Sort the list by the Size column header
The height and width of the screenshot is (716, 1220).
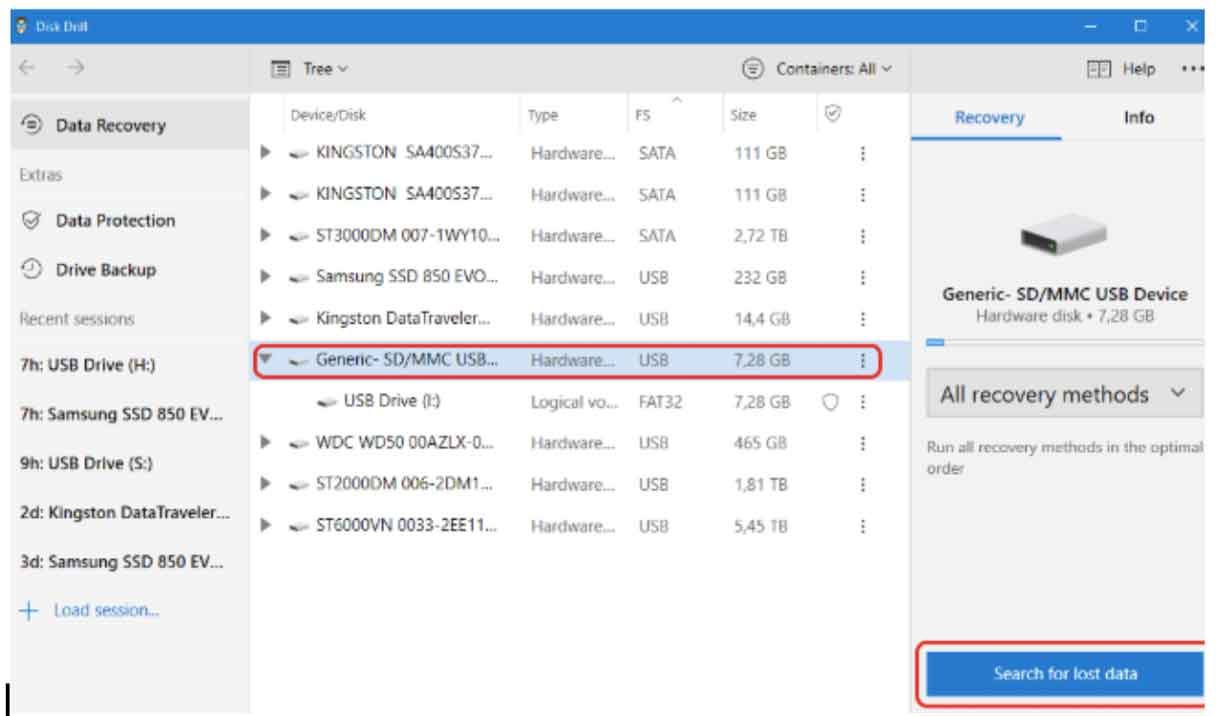click(743, 115)
